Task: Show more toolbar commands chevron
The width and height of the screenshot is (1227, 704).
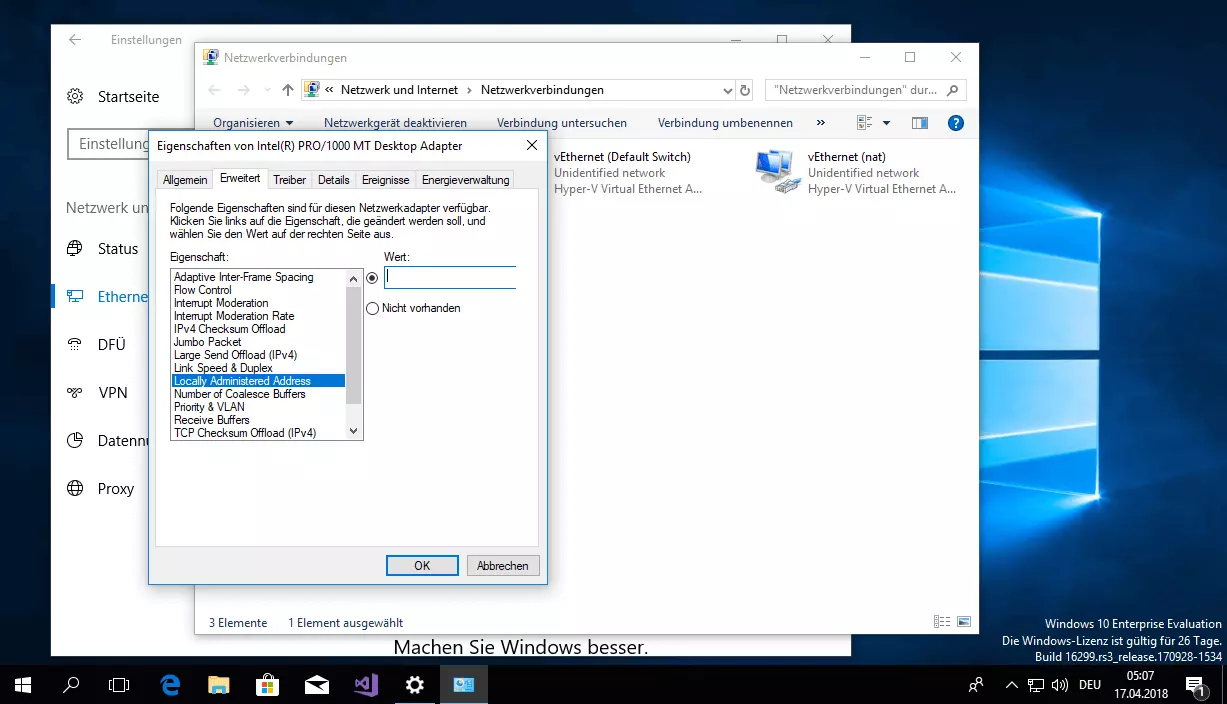Action: (821, 123)
